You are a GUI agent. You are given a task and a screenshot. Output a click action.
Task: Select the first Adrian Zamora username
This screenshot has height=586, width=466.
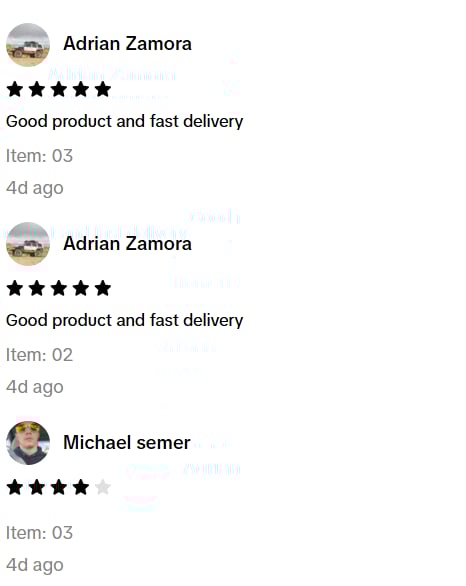(127, 44)
